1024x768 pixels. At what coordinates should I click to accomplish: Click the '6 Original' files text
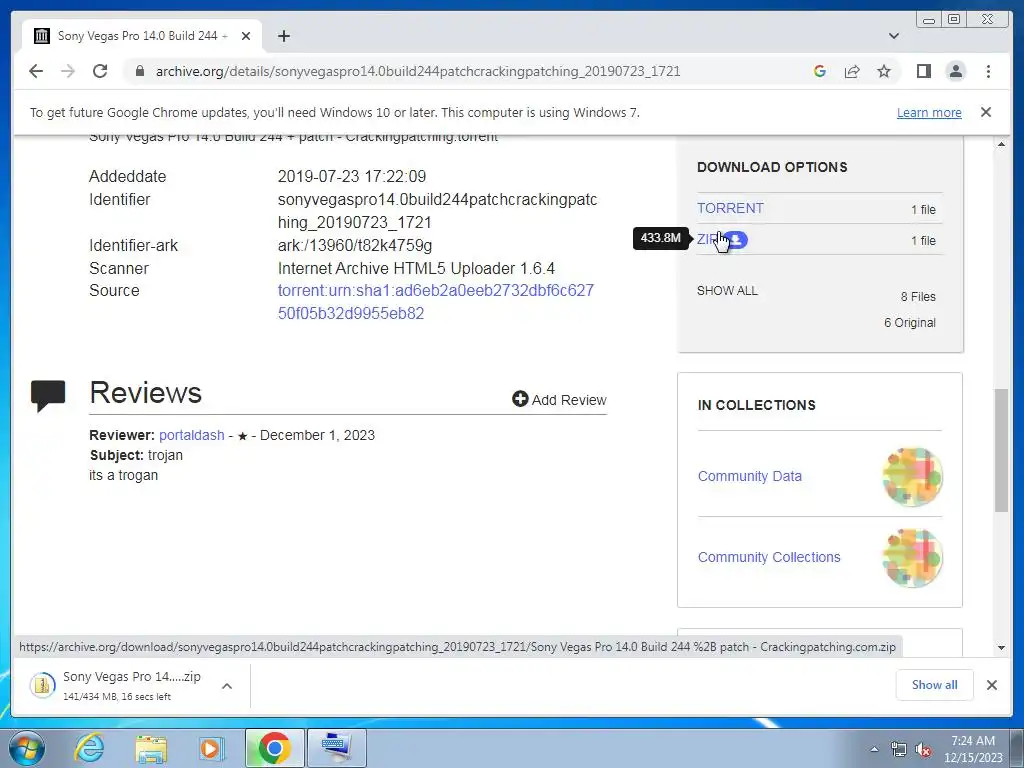coord(910,323)
